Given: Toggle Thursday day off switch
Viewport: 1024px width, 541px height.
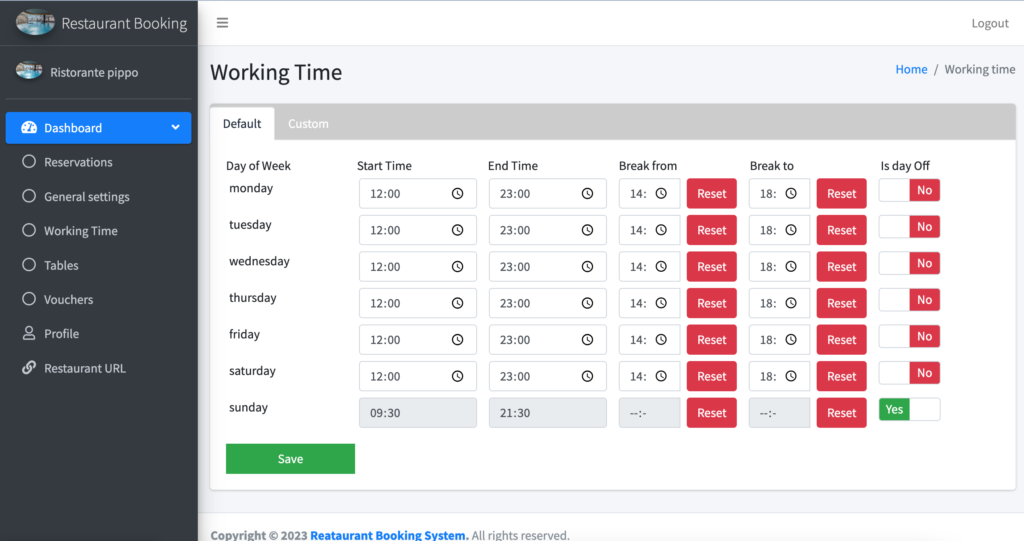Looking at the screenshot, I should tap(909, 300).
